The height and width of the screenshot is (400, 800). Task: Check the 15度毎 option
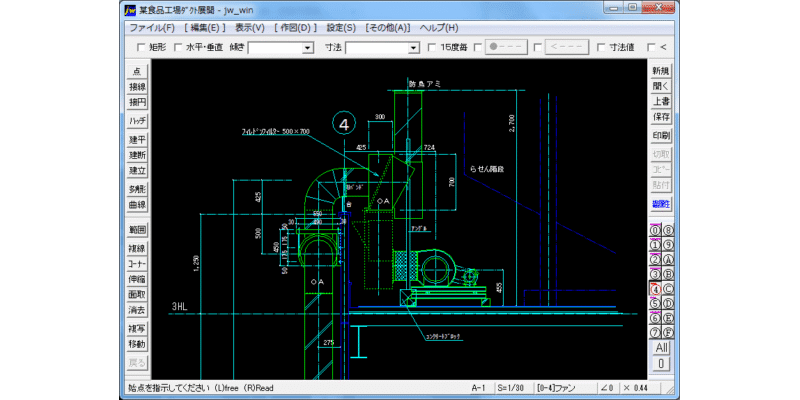point(432,47)
